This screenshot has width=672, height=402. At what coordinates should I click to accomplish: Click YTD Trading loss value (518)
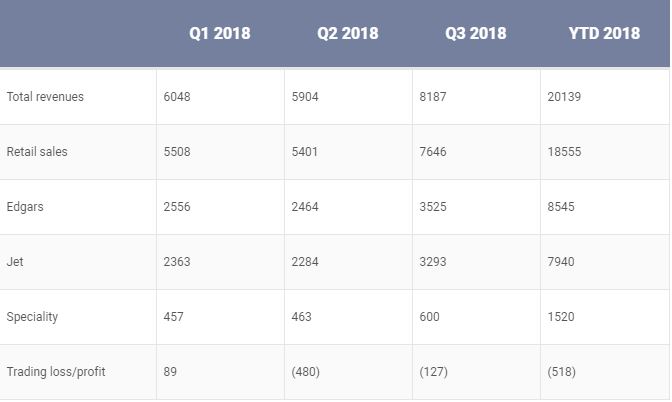click(562, 372)
